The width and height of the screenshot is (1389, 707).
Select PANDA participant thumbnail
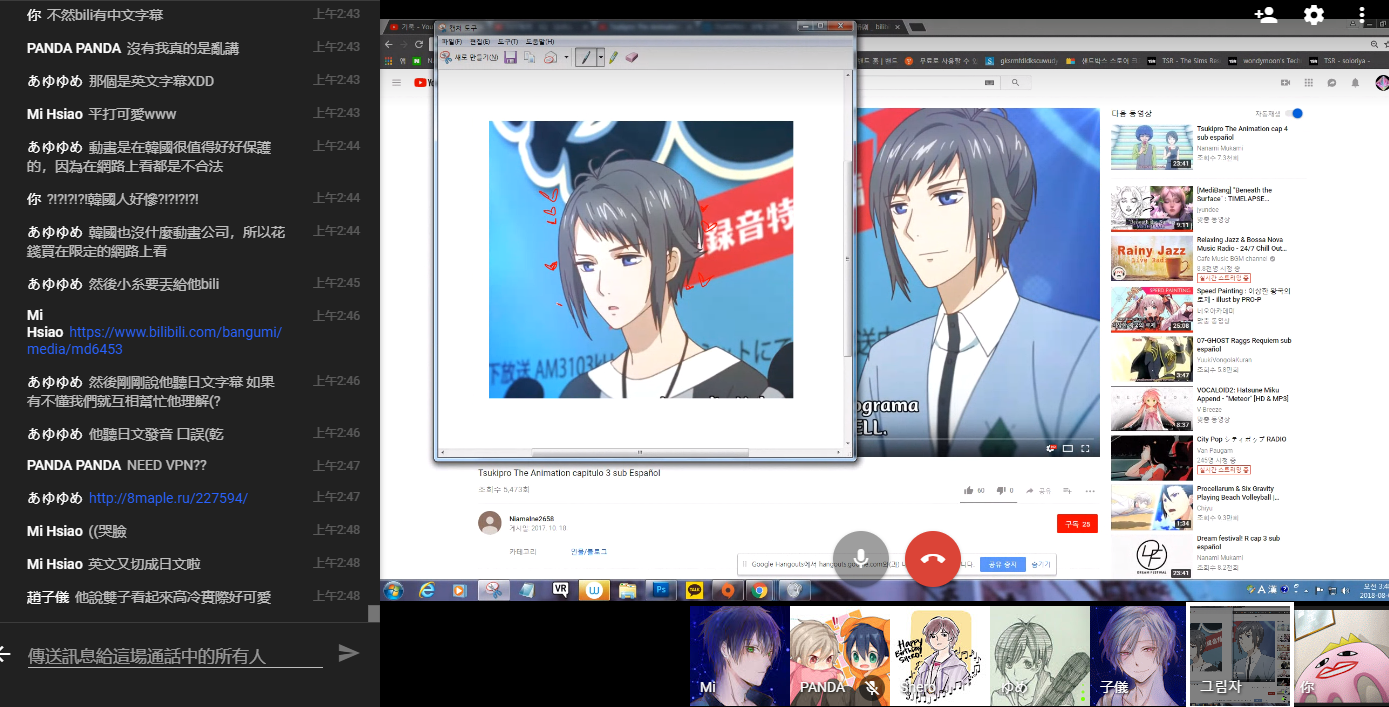[839, 656]
